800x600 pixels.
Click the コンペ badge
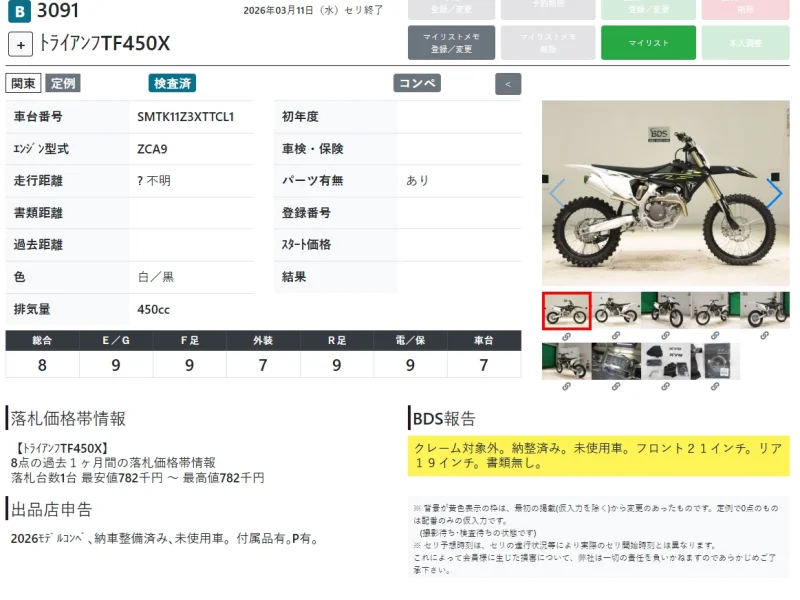417,83
